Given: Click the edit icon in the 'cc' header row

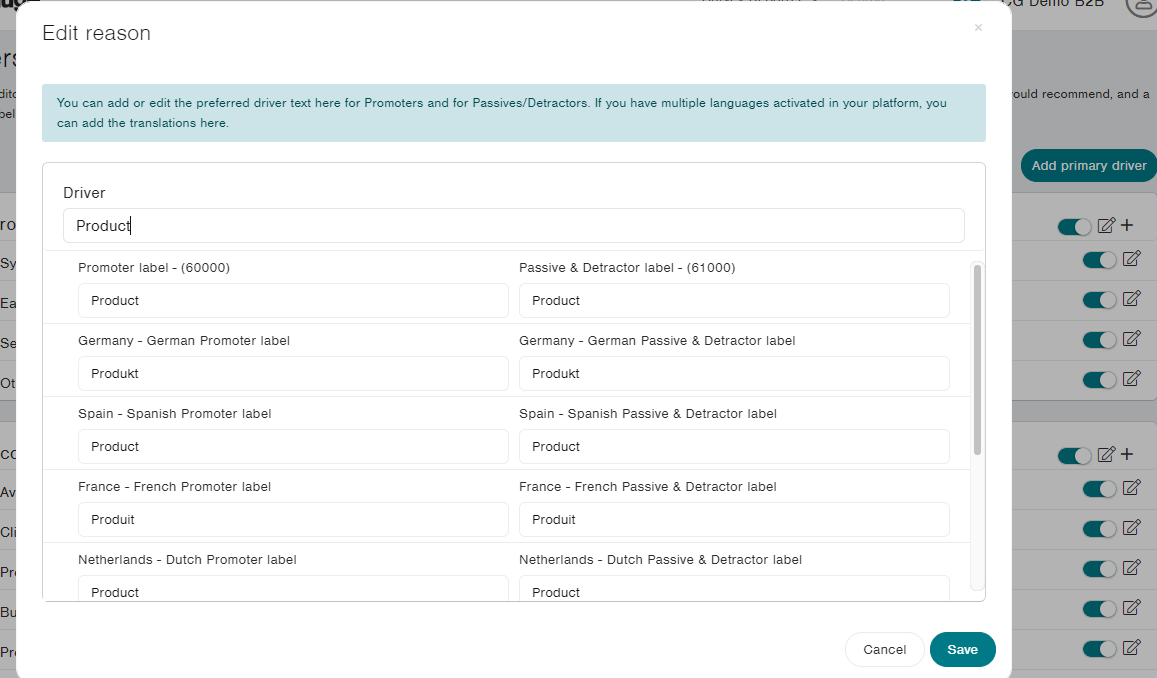Looking at the screenshot, I should (1106, 454).
